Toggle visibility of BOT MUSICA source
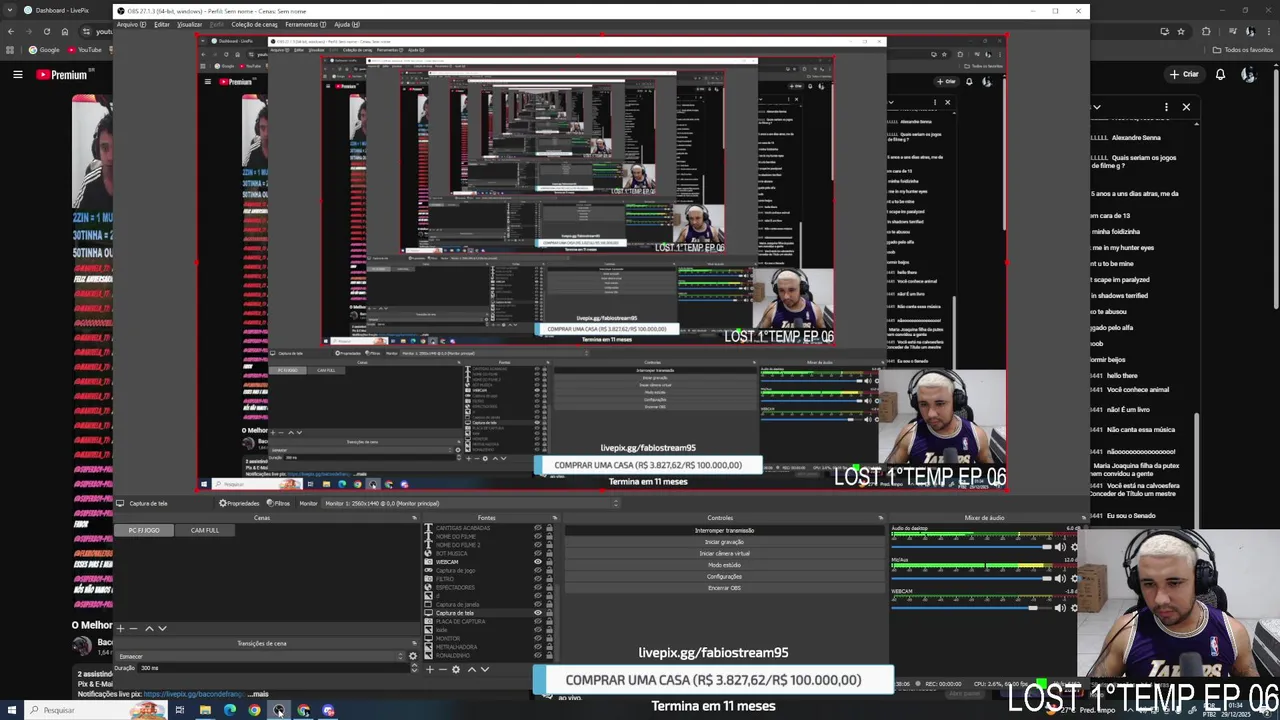 tap(537, 553)
